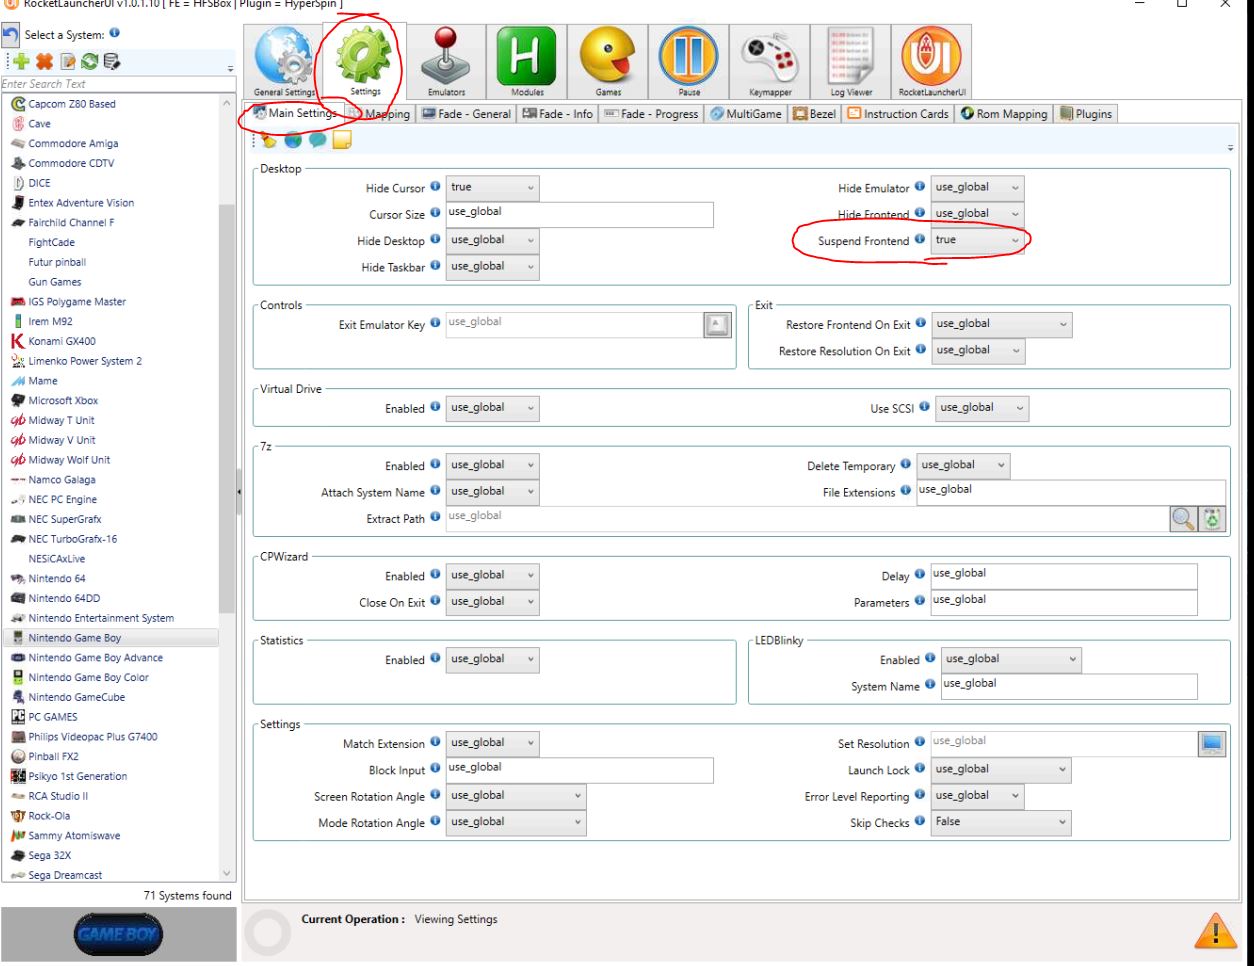
Task: Click the red X delete system icon
Action: point(44,62)
